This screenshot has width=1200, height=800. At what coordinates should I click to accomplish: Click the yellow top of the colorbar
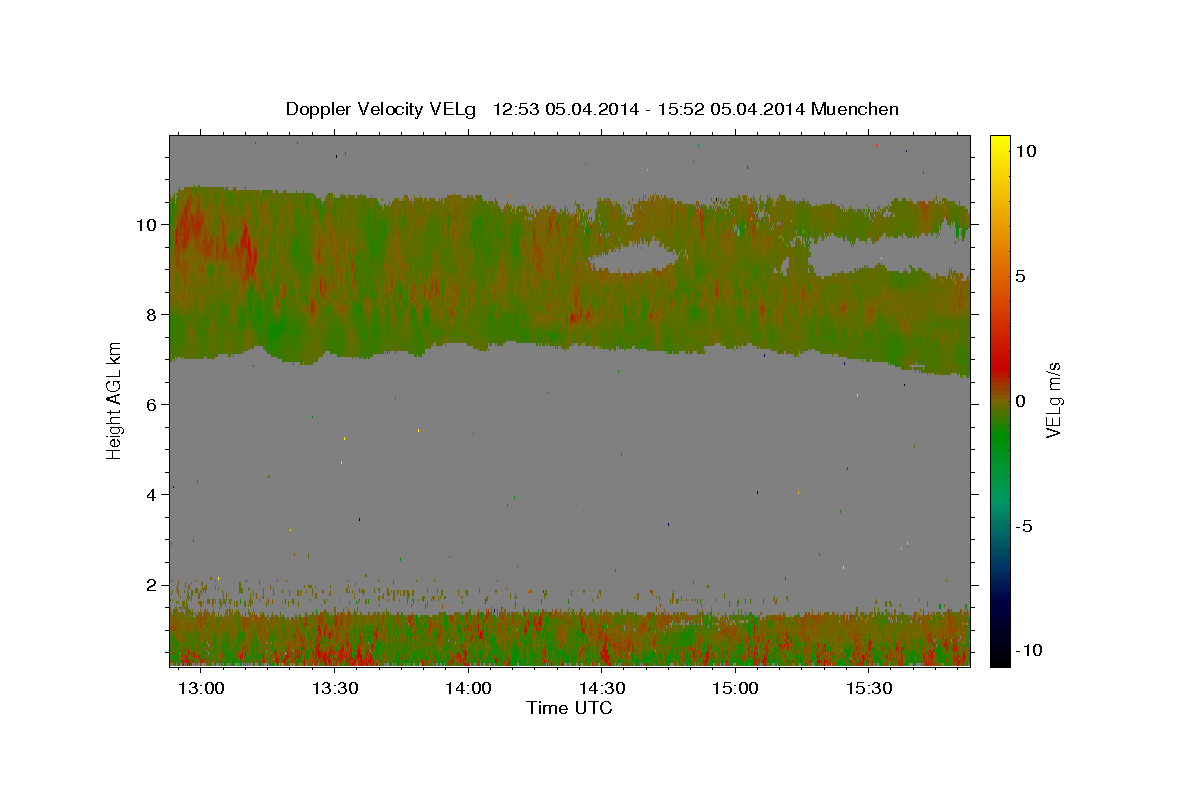pos(999,145)
